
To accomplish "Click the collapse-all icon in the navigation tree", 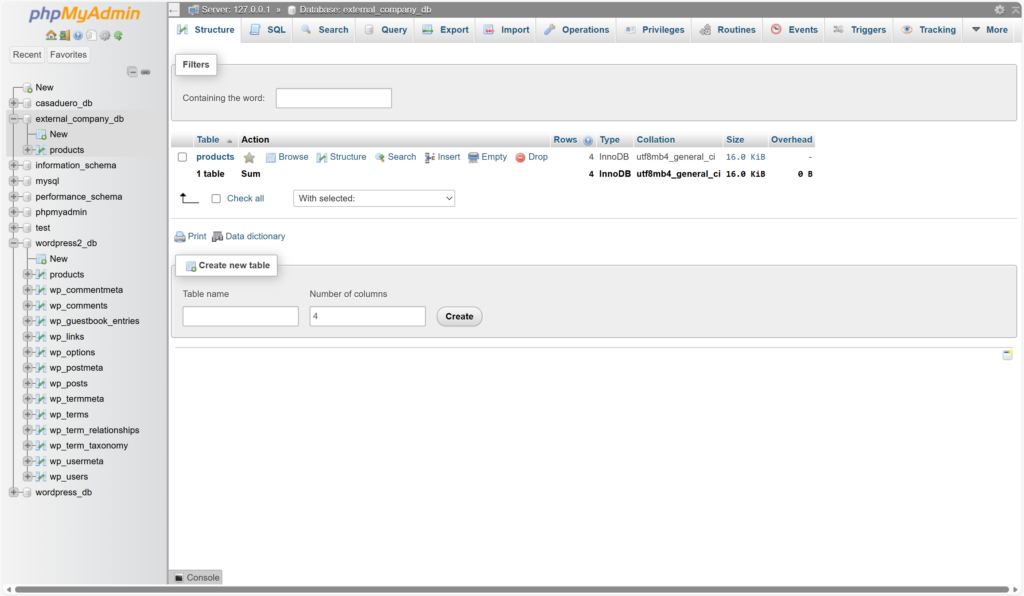I will point(132,72).
